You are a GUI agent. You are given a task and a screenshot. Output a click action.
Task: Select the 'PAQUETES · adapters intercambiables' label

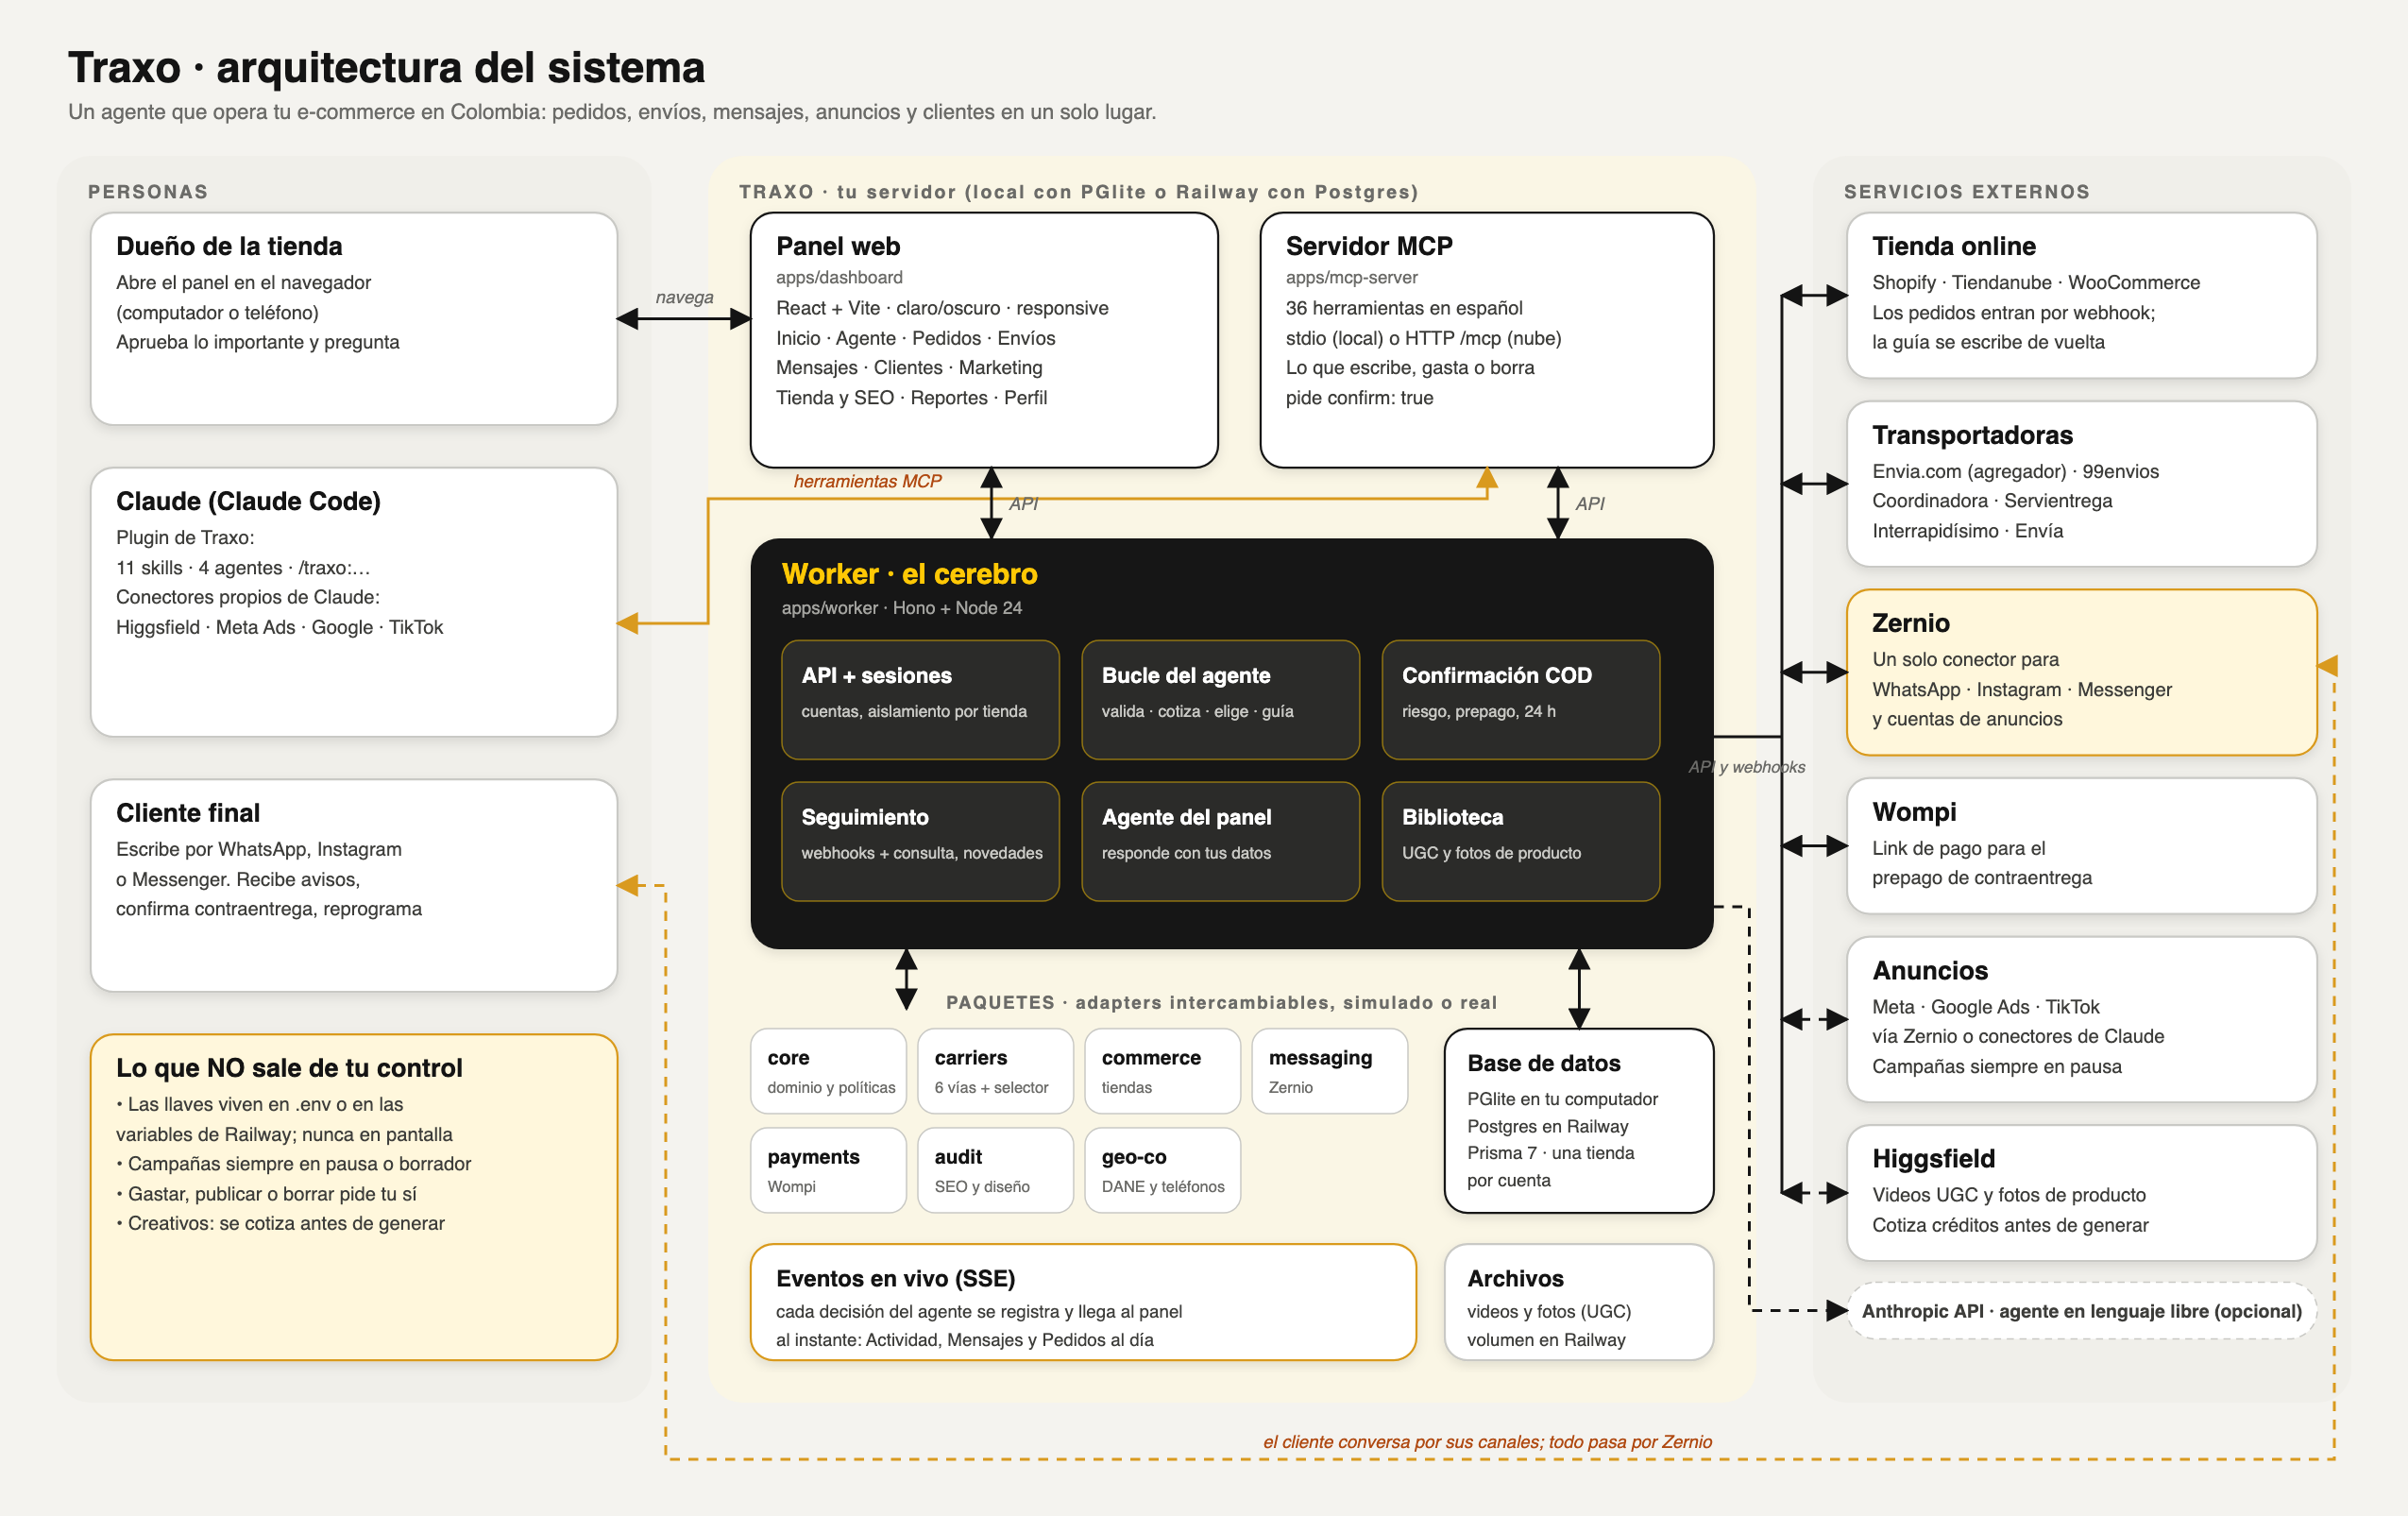coord(1221,1002)
